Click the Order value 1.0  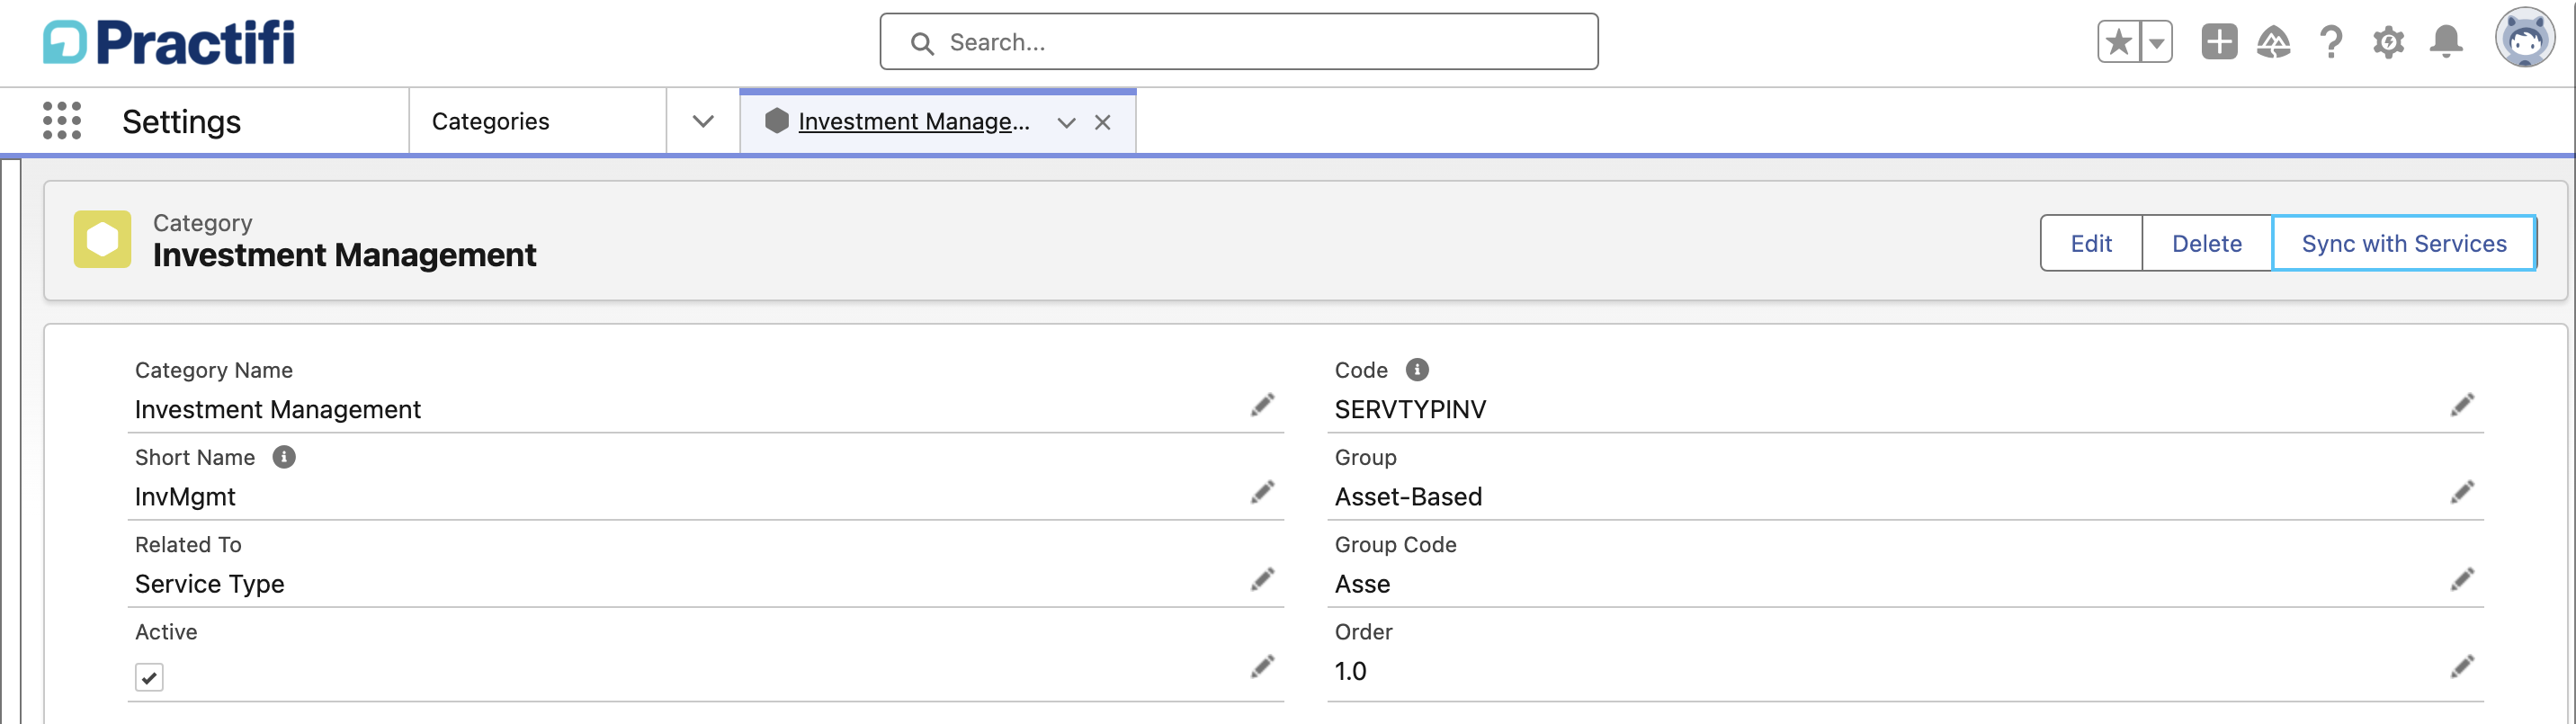click(1350, 671)
